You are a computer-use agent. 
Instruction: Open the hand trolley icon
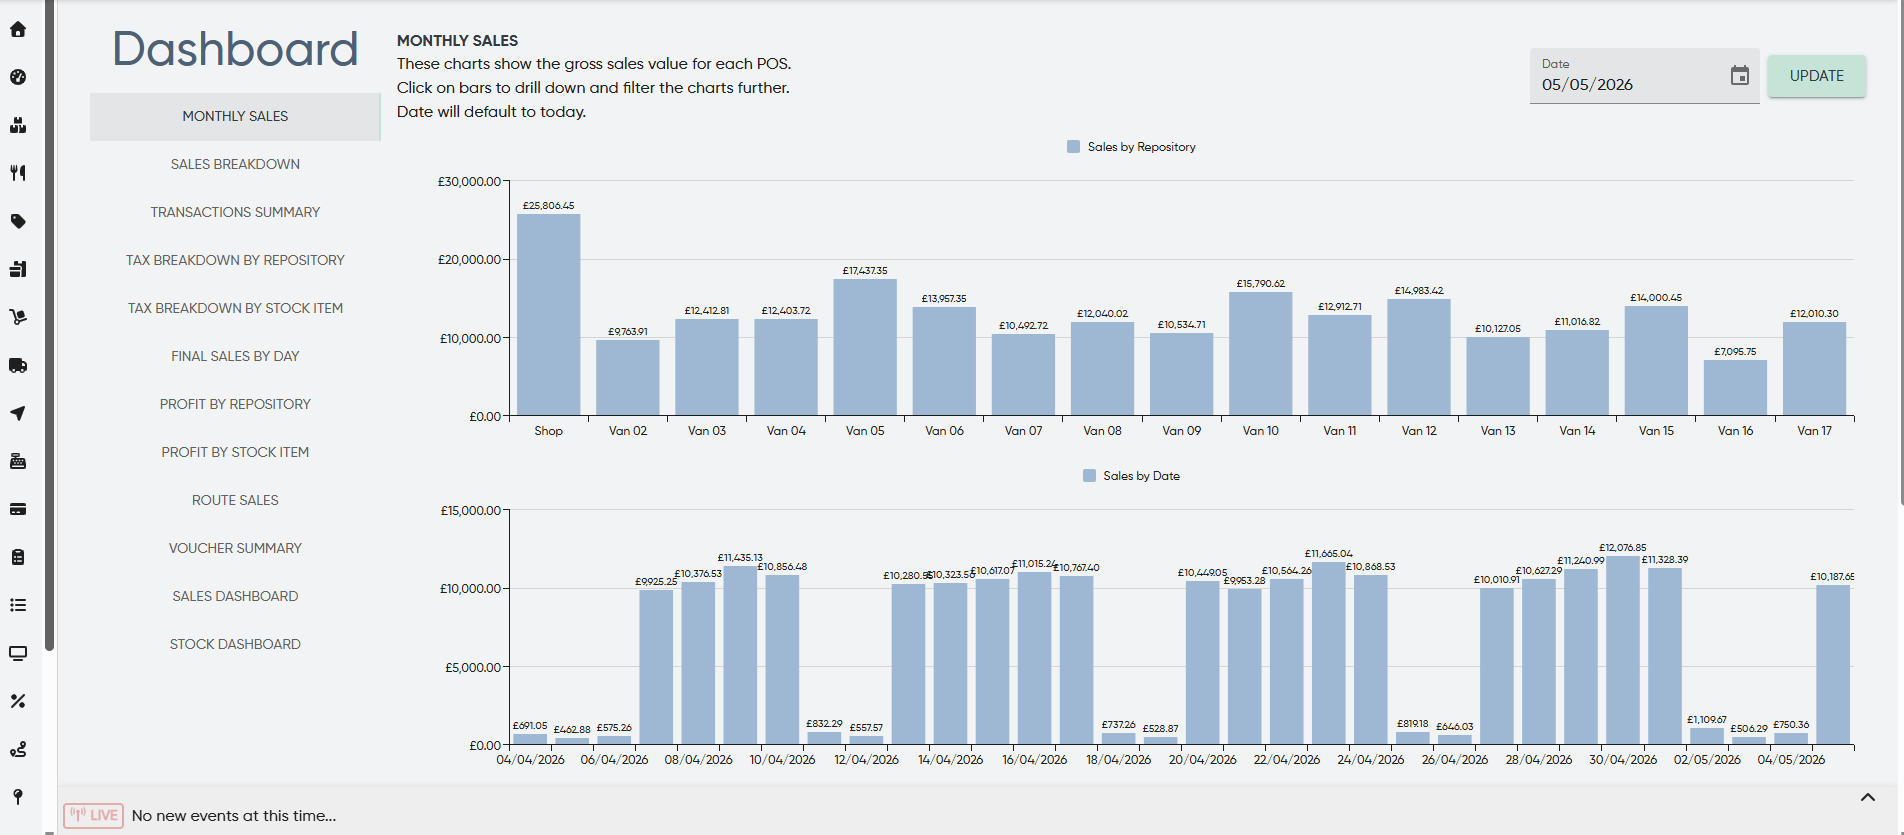[18, 317]
